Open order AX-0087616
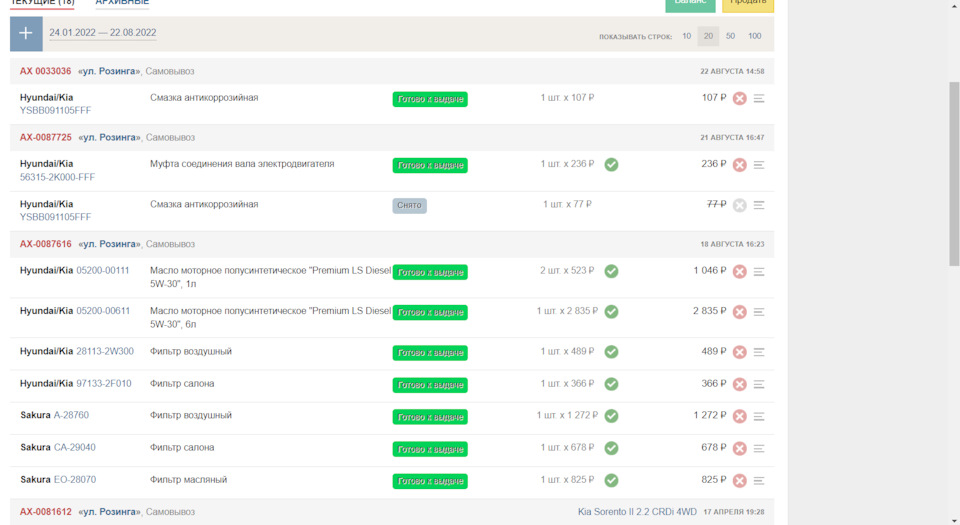Viewport: 960px width, 525px height. point(45,244)
